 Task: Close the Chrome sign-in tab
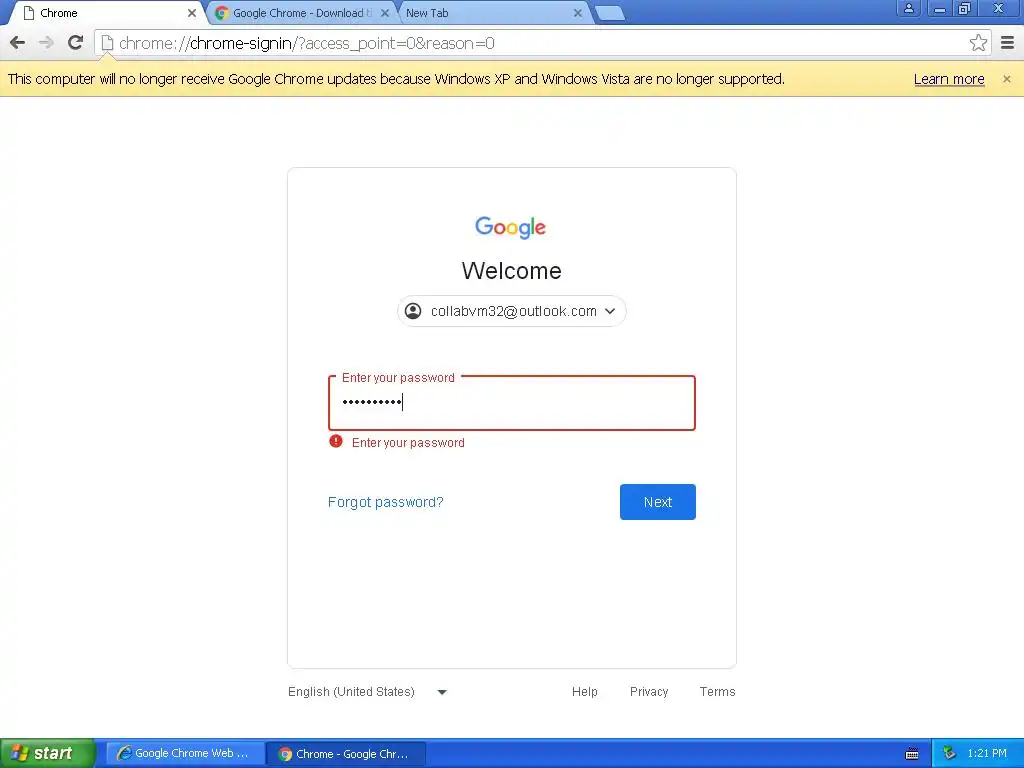pyautogui.click(x=191, y=13)
